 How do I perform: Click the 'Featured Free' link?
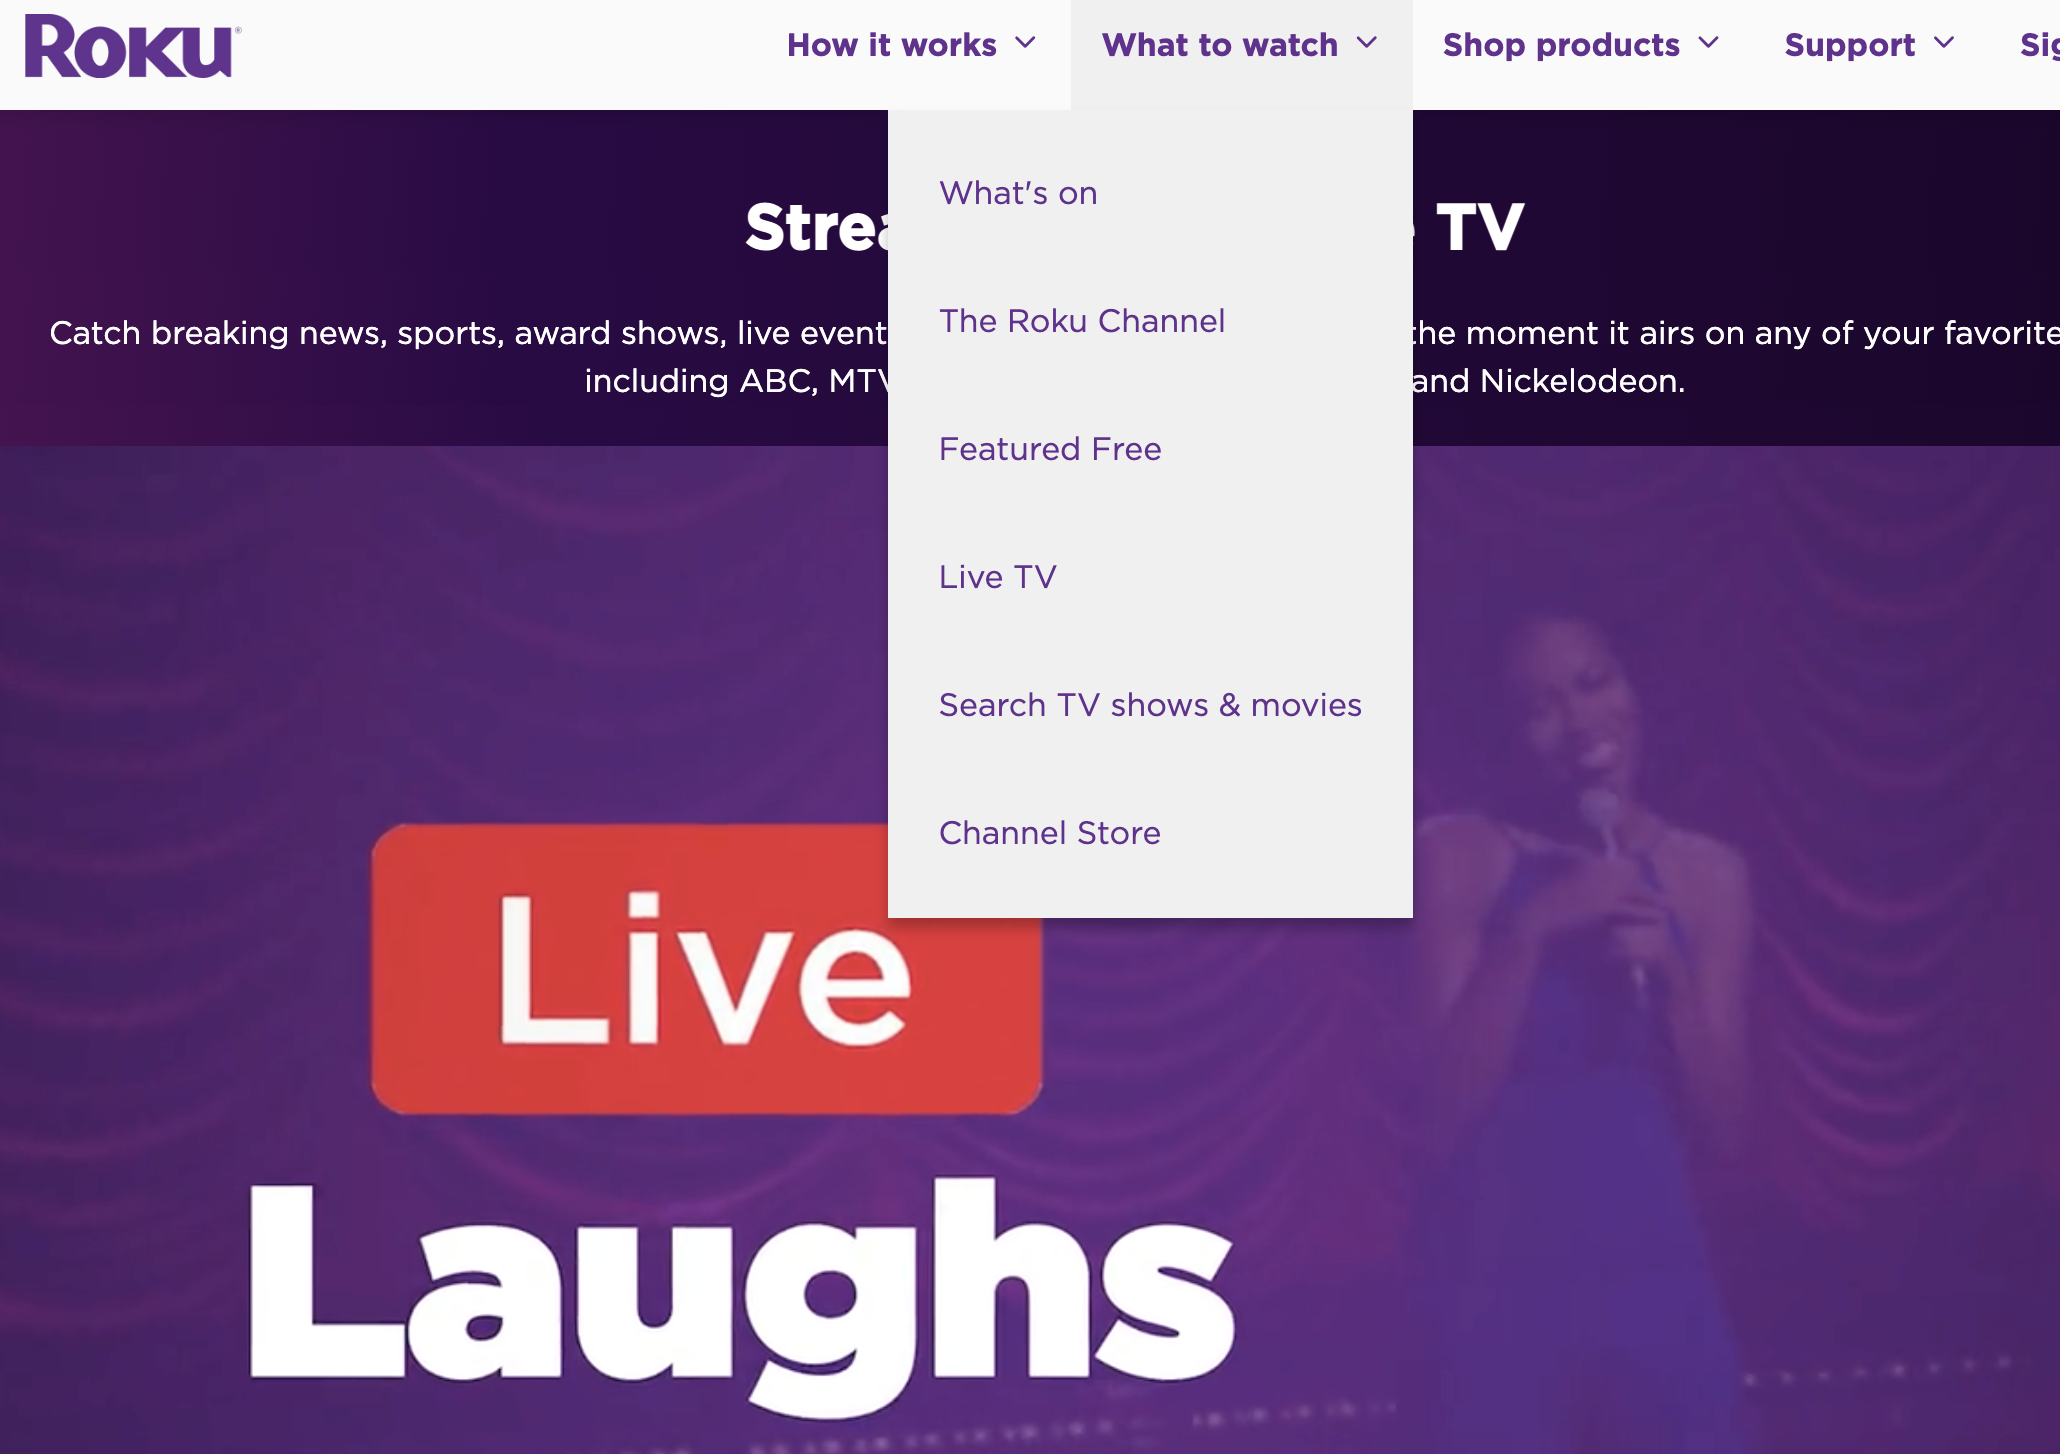click(1048, 448)
